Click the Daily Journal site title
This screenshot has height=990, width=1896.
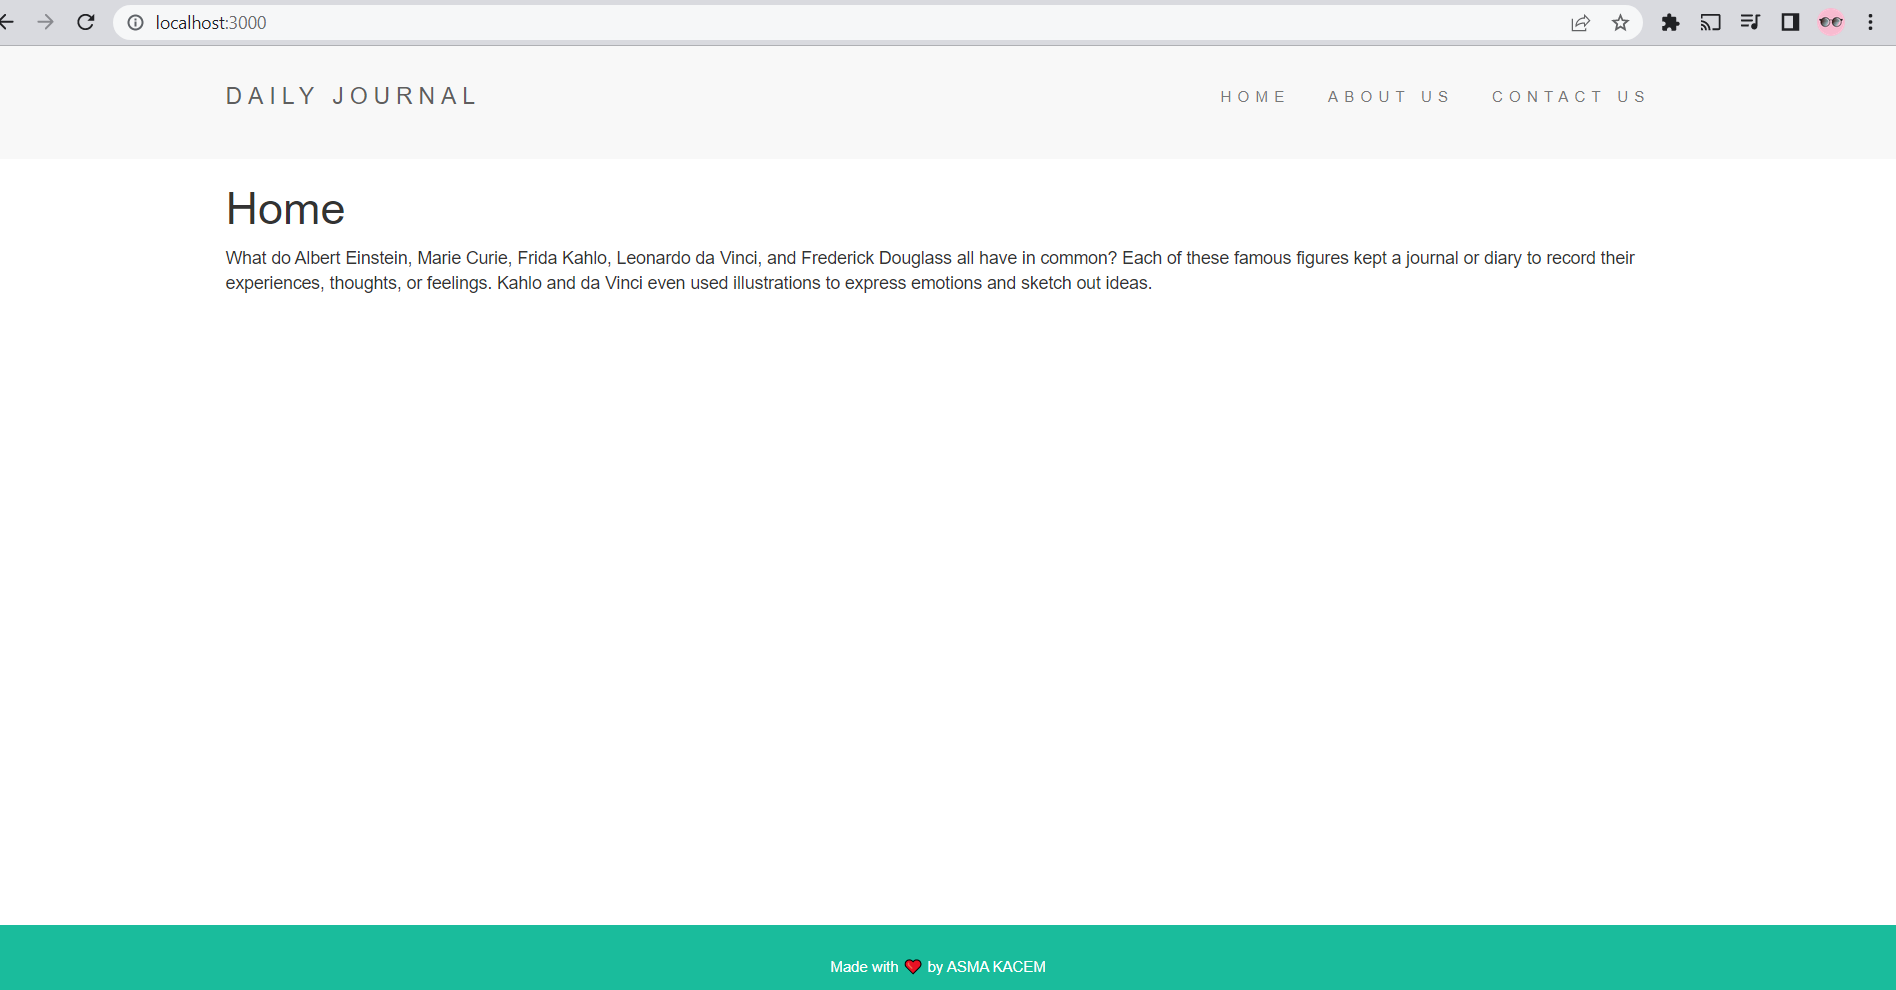click(x=351, y=95)
